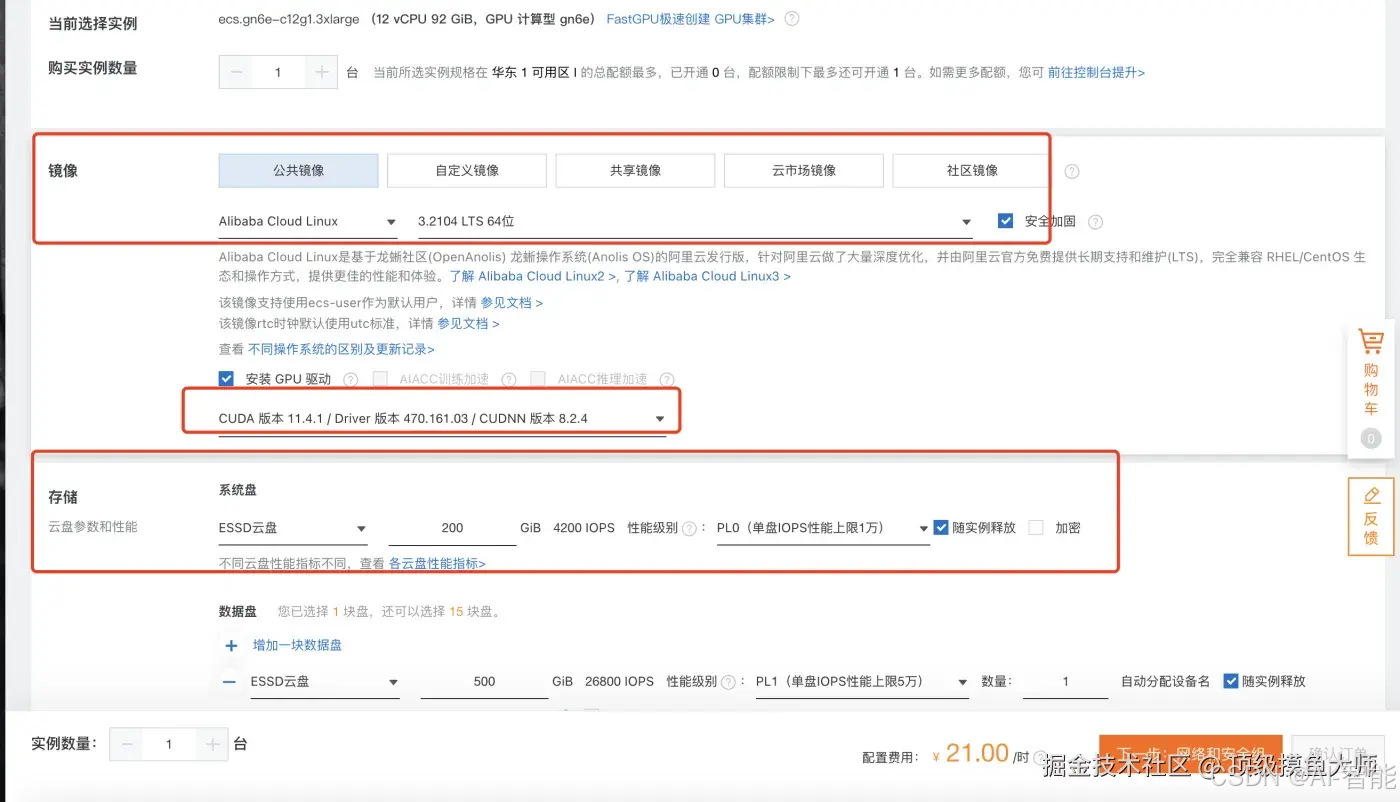The height and width of the screenshot is (802, 1400).
Task: Open the 反馈 feedback panel
Action: point(1371,516)
